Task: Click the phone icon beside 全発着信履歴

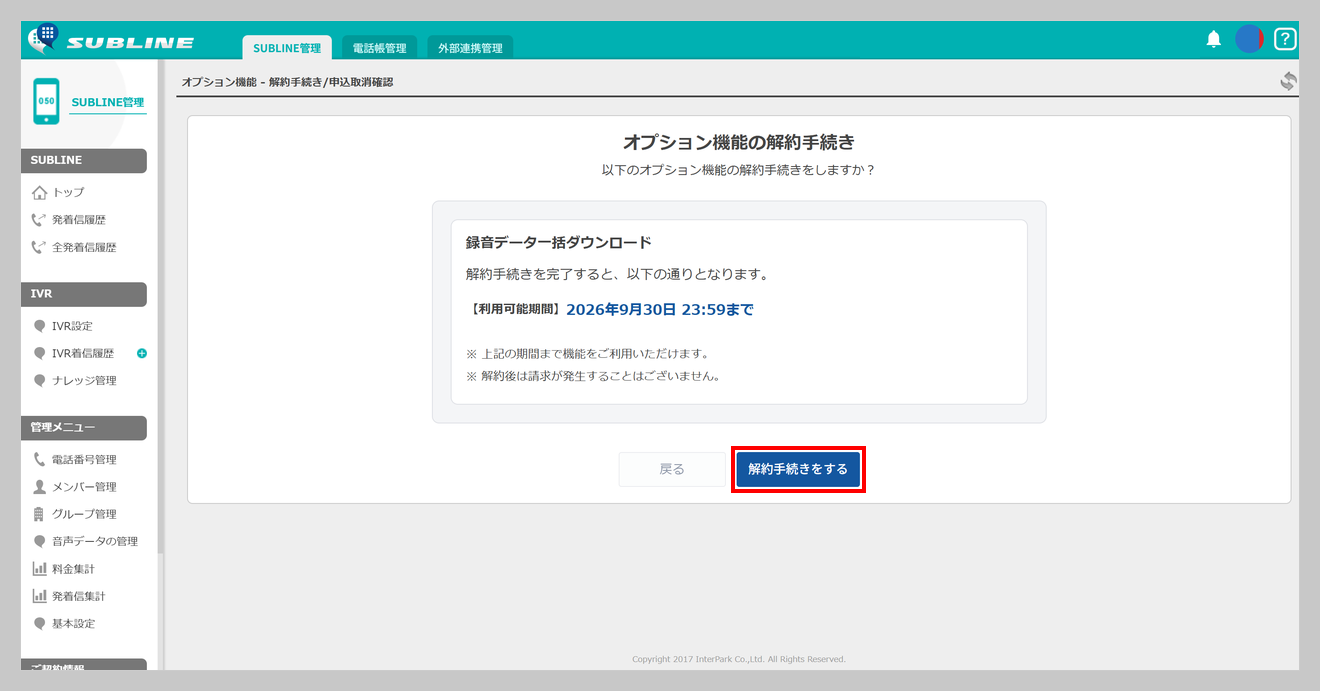Action: 39,247
